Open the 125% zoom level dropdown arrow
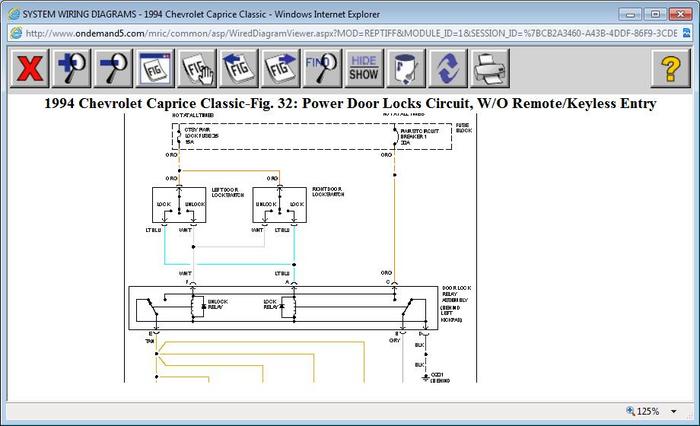 [673, 411]
